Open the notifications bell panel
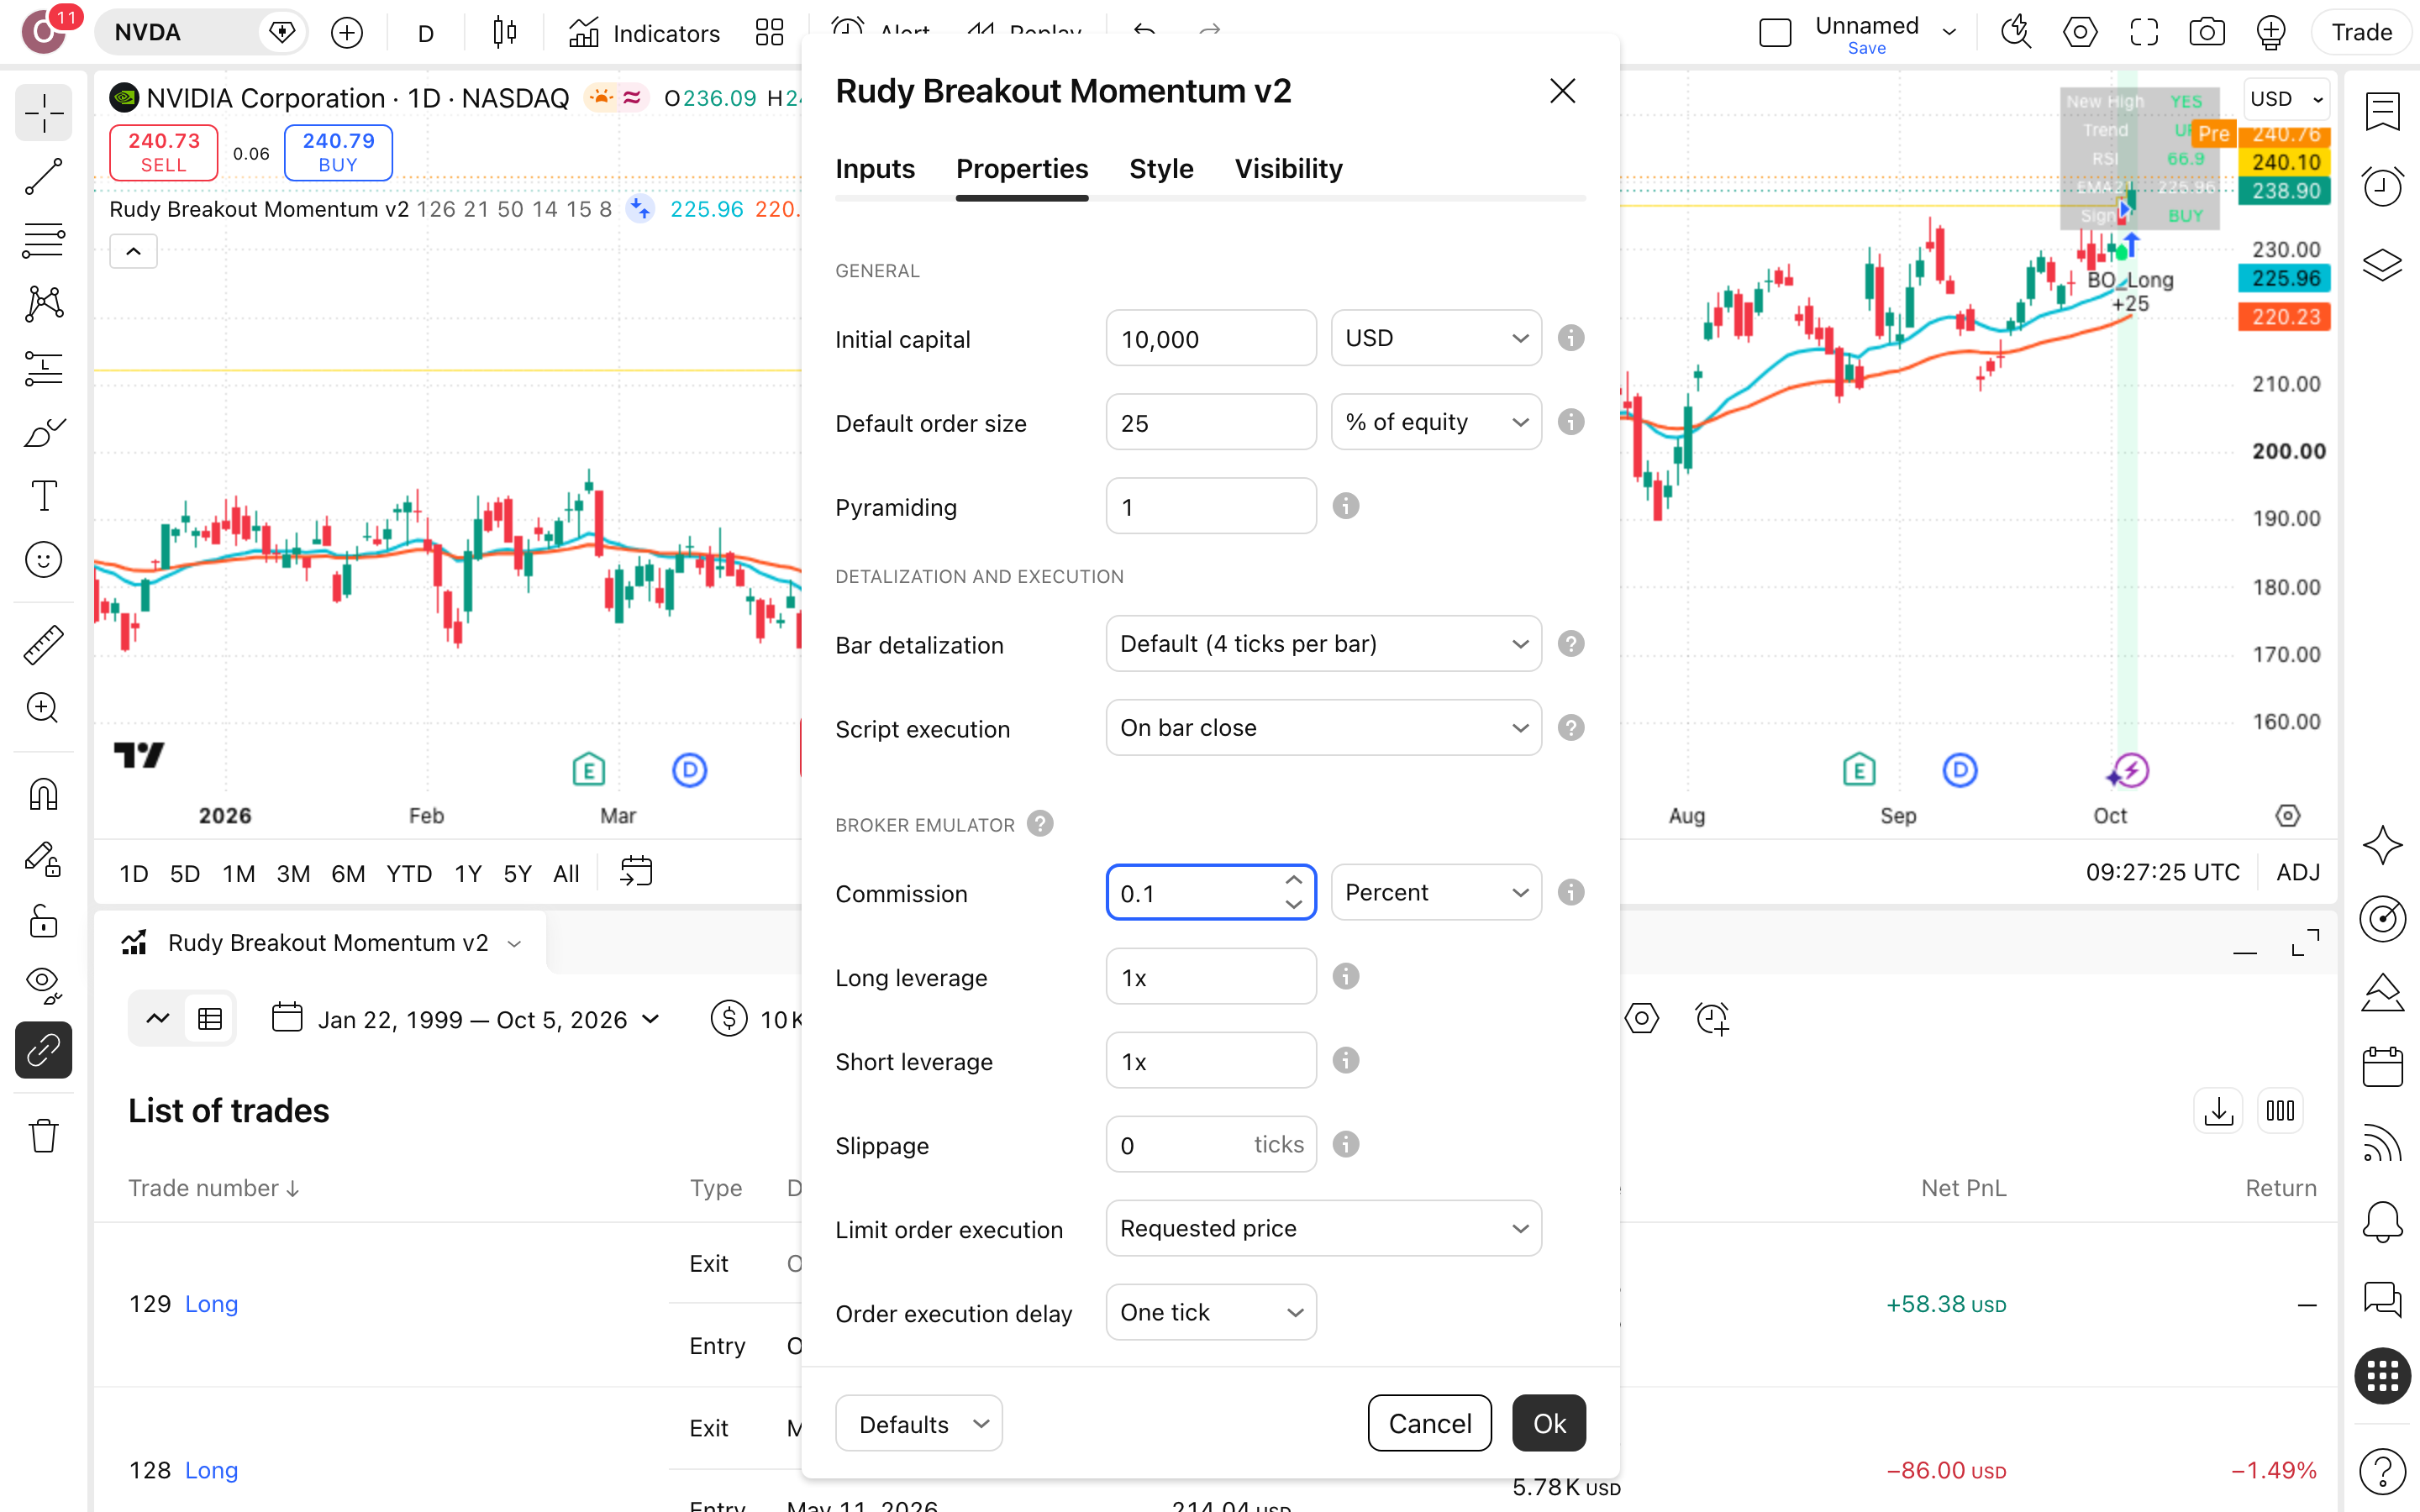The image size is (2420, 1512). pyautogui.click(x=2382, y=1221)
